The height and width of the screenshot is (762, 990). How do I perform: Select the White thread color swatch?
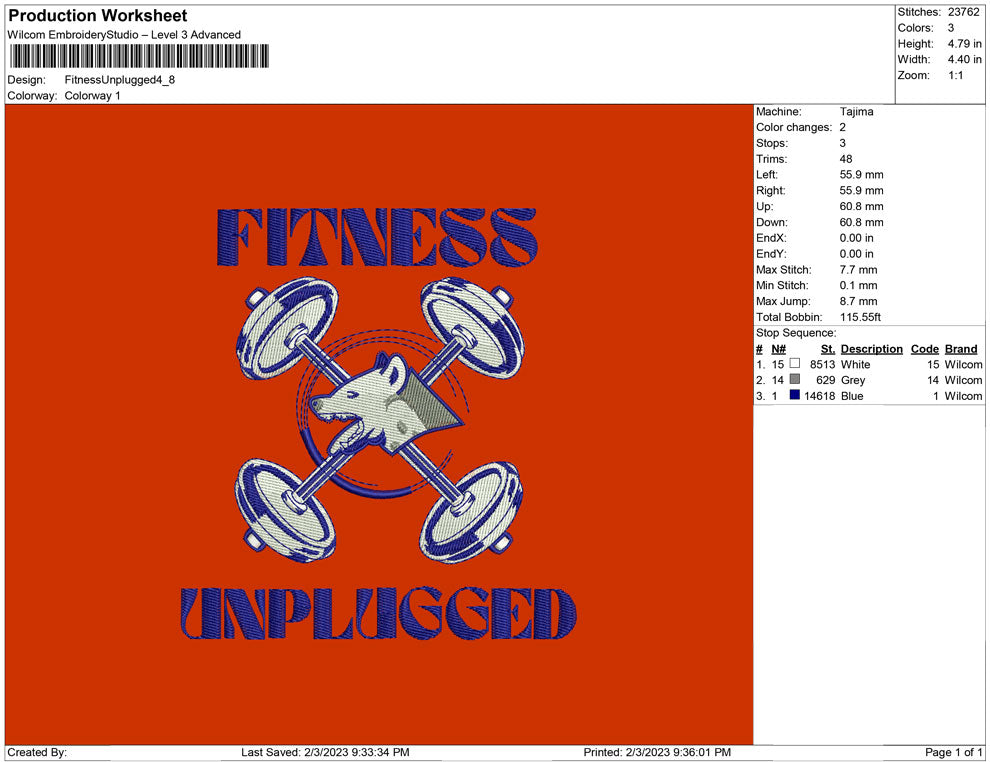click(796, 364)
